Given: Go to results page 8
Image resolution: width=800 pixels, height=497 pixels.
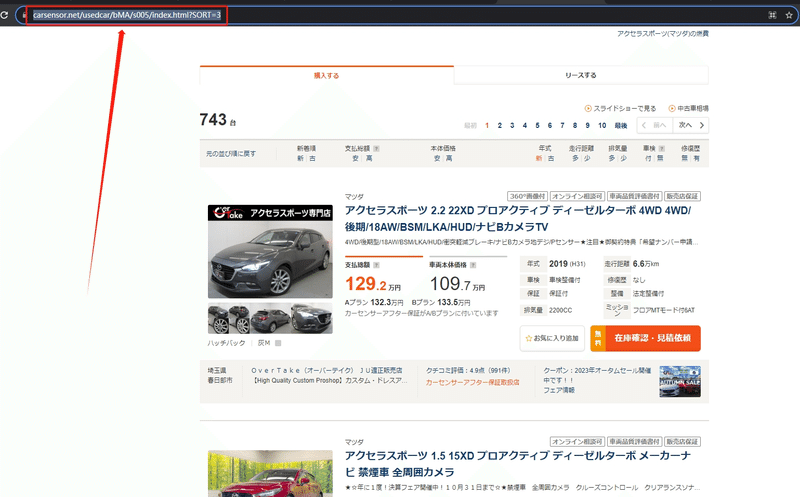Looking at the screenshot, I should [x=574, y=125].
